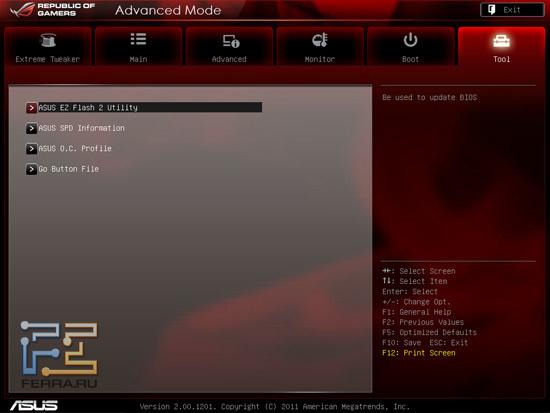This screenshot has width=550, height=413.
Task: Click the 'F12: Print Screen' hint
Action: (418, 353)
